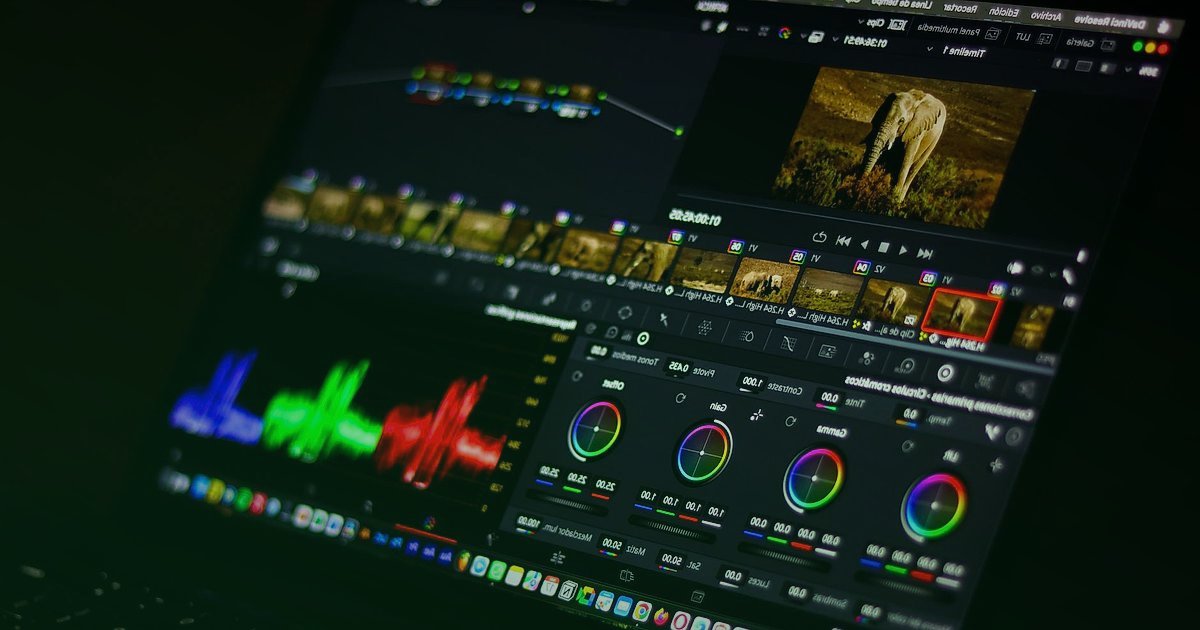Open the Color Warper palette icon

(x=705, y=328)
